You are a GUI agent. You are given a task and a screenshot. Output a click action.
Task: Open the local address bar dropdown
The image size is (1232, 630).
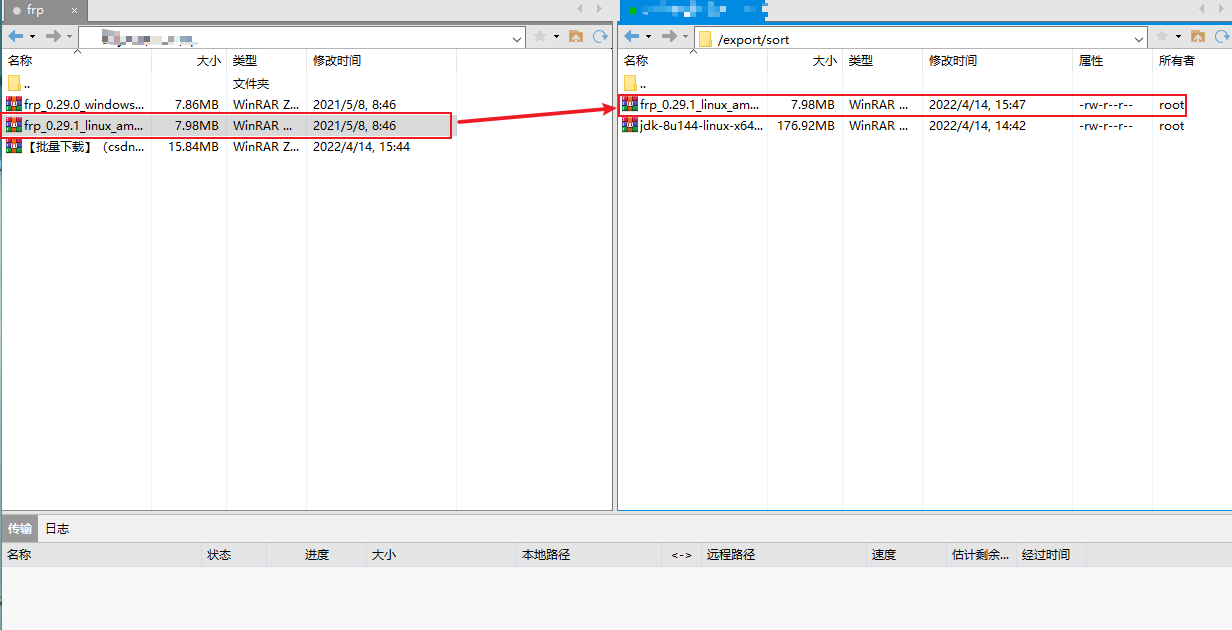pos(517,37)
